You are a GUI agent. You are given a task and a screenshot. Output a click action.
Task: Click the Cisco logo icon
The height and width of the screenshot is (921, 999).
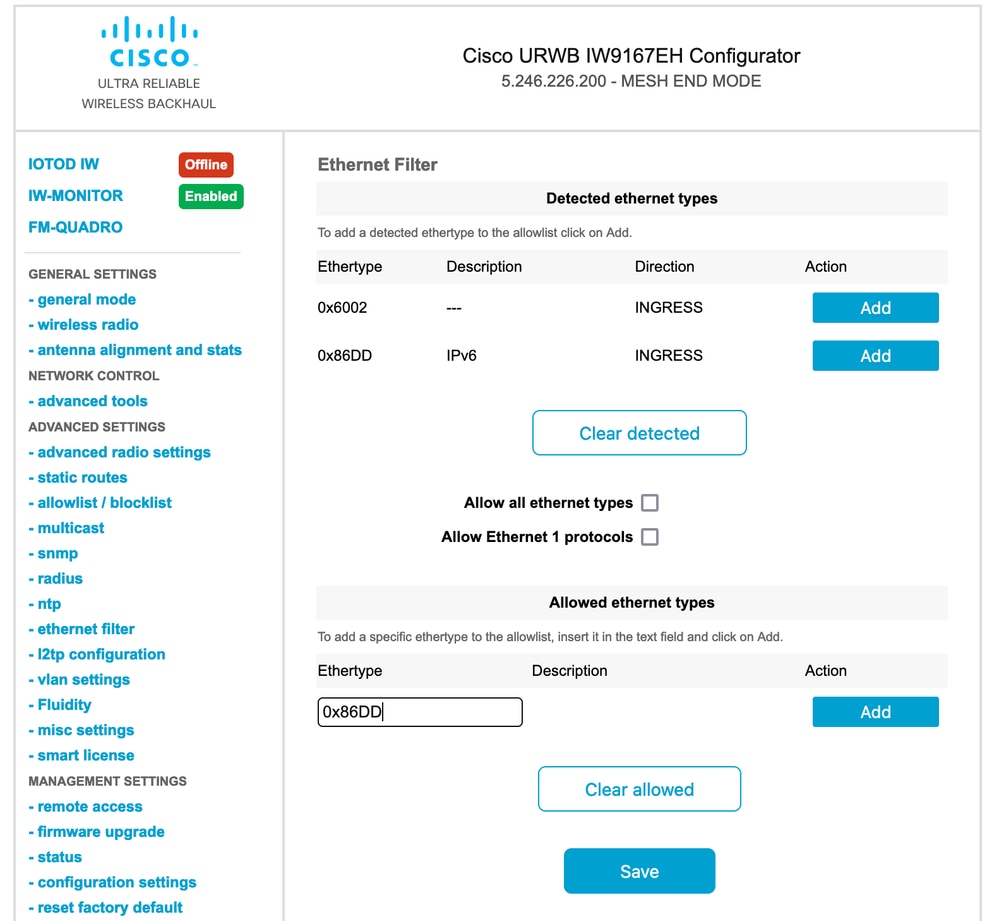pos(149,41)
